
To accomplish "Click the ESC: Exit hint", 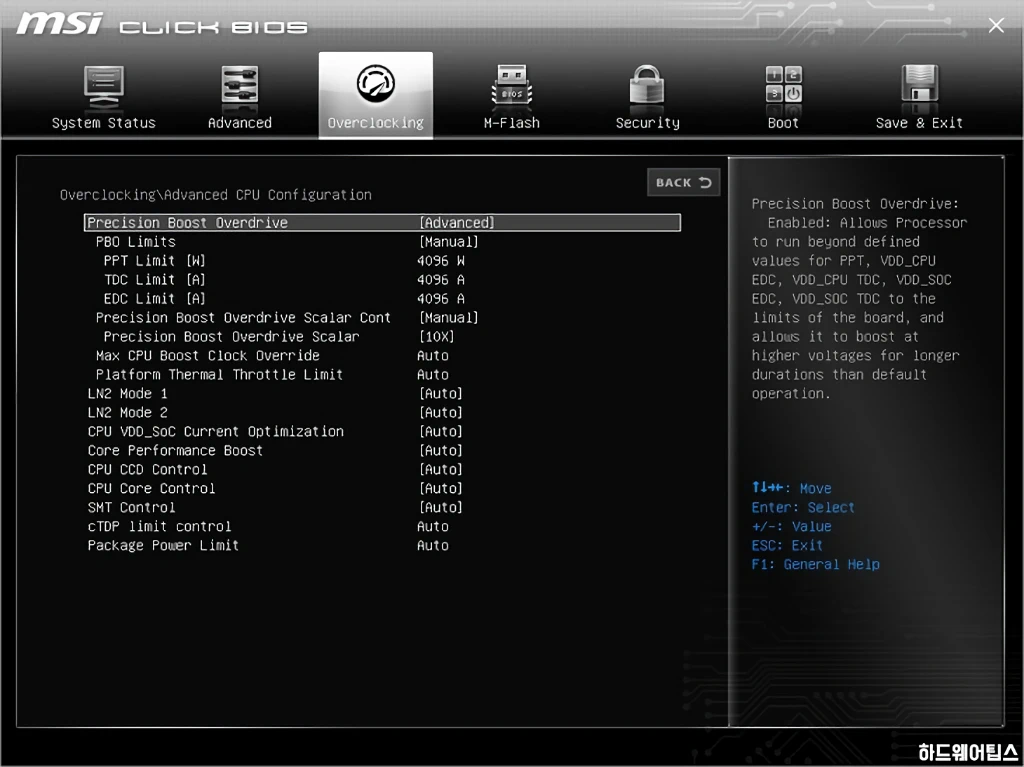I will (787, 545).
